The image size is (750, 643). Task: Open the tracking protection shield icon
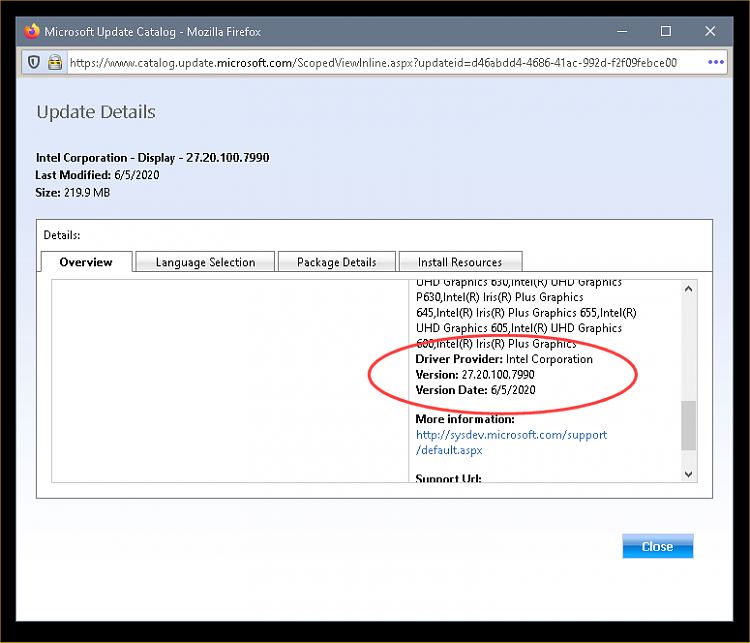pyautogui.click(x=33, y=62)
